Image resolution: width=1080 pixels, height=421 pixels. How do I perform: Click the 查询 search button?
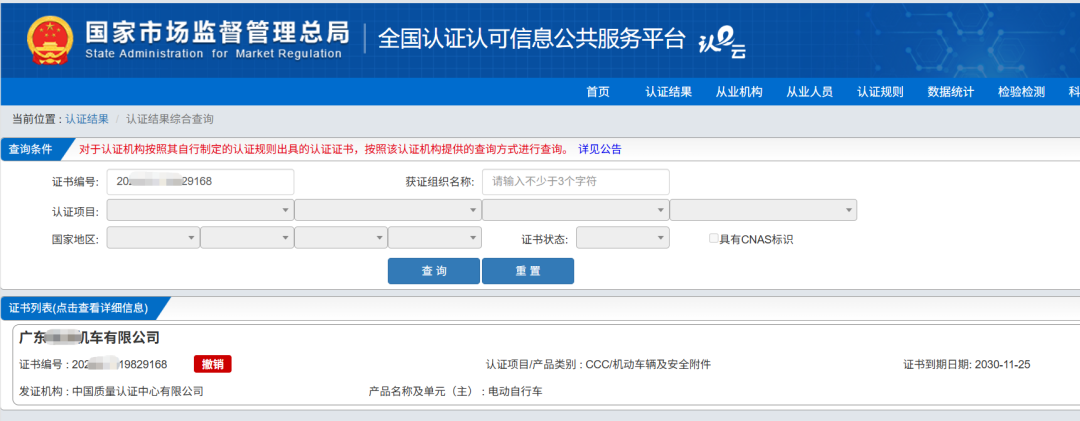434,271
